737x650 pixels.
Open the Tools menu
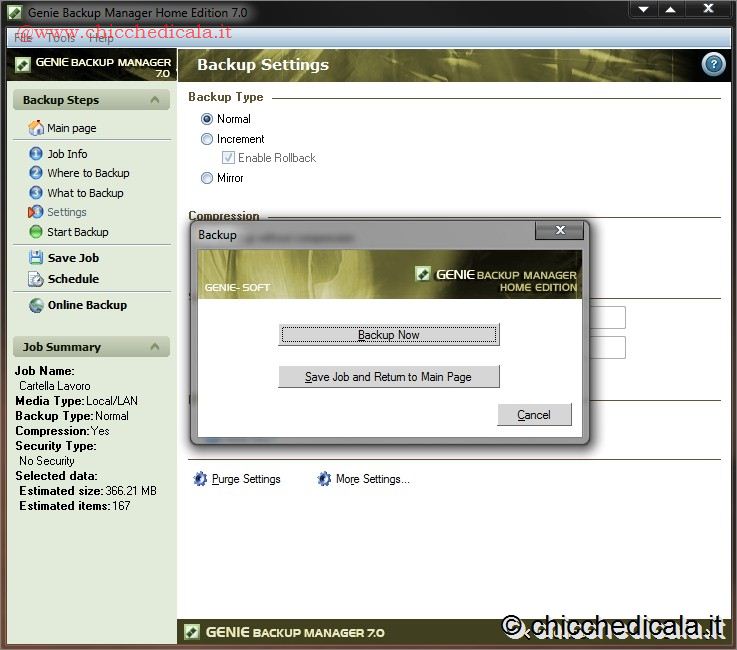tap(60, 38)
